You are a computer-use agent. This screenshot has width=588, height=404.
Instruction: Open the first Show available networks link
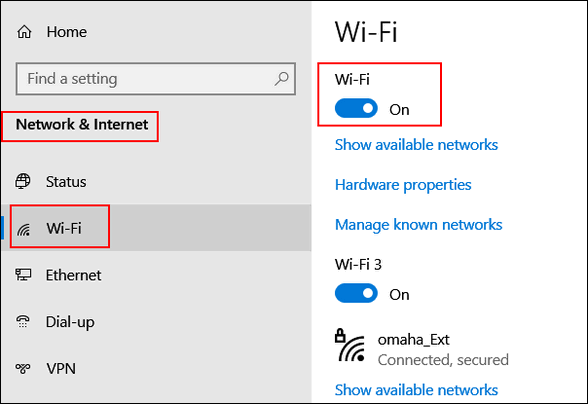tap(416, 145)
